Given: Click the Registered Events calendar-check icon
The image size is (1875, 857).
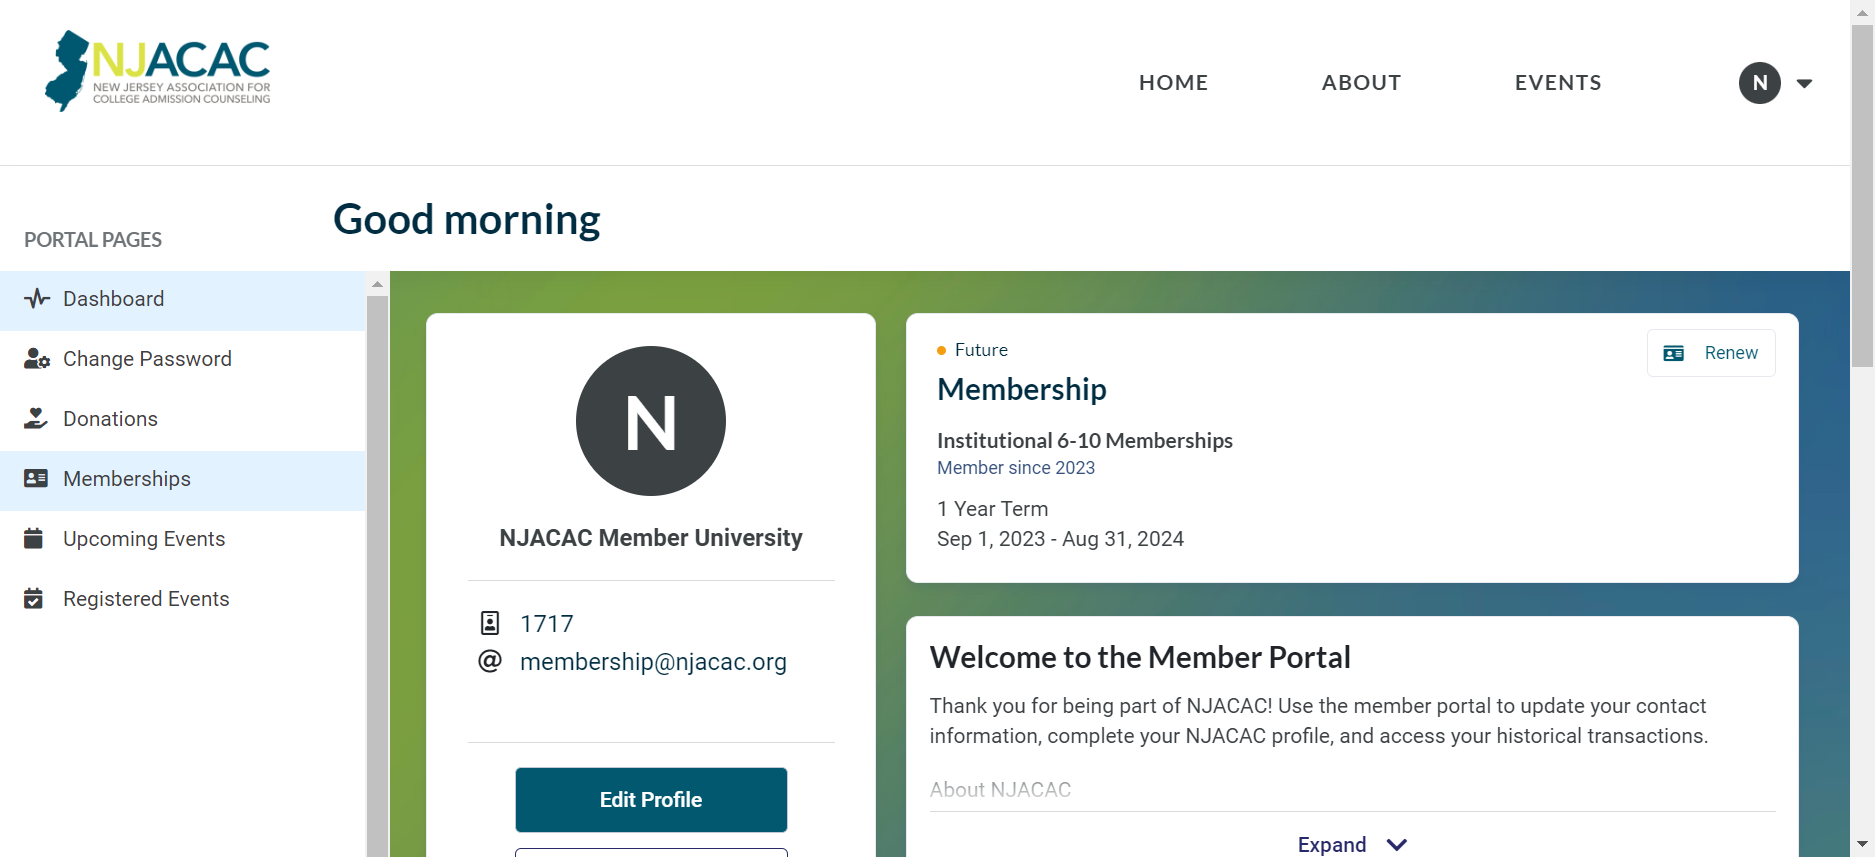Looking at the screenshot, I should coord(34,599).
